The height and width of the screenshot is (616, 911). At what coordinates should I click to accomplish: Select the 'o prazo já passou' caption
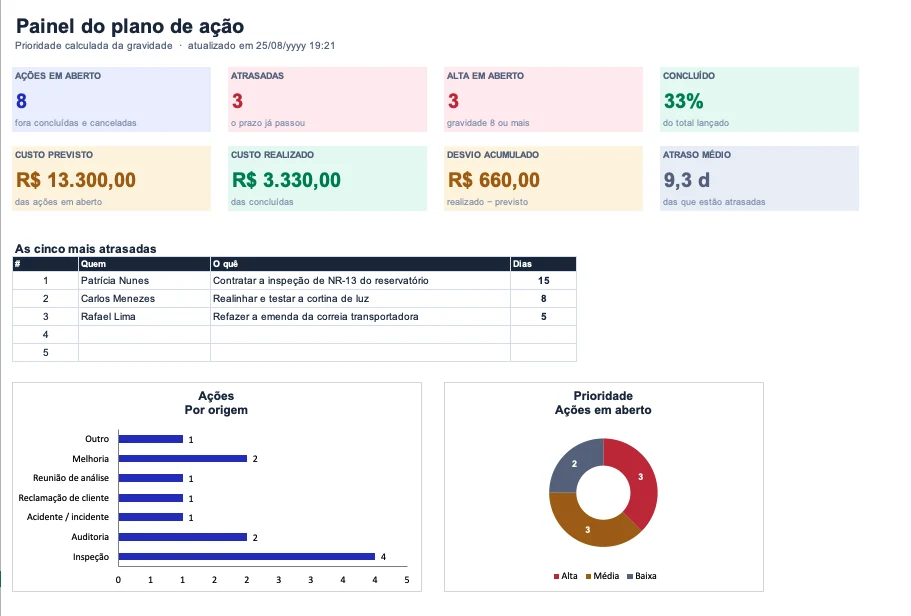tap(268, 123)
